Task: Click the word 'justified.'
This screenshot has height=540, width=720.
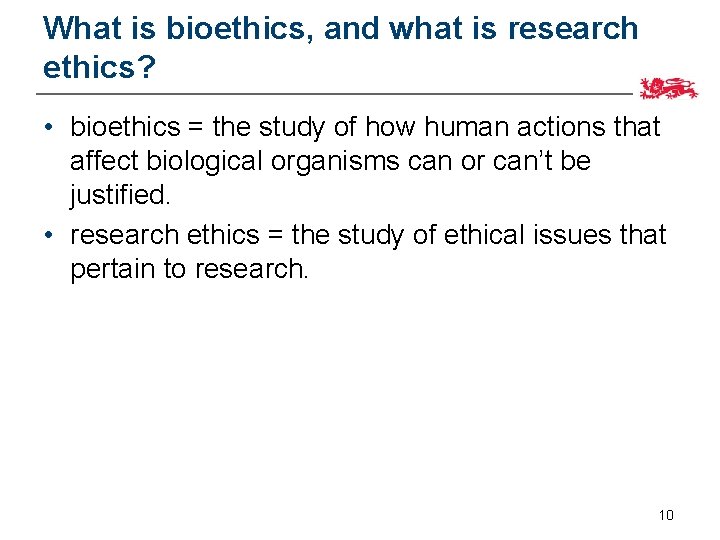Action: (120, 194)
